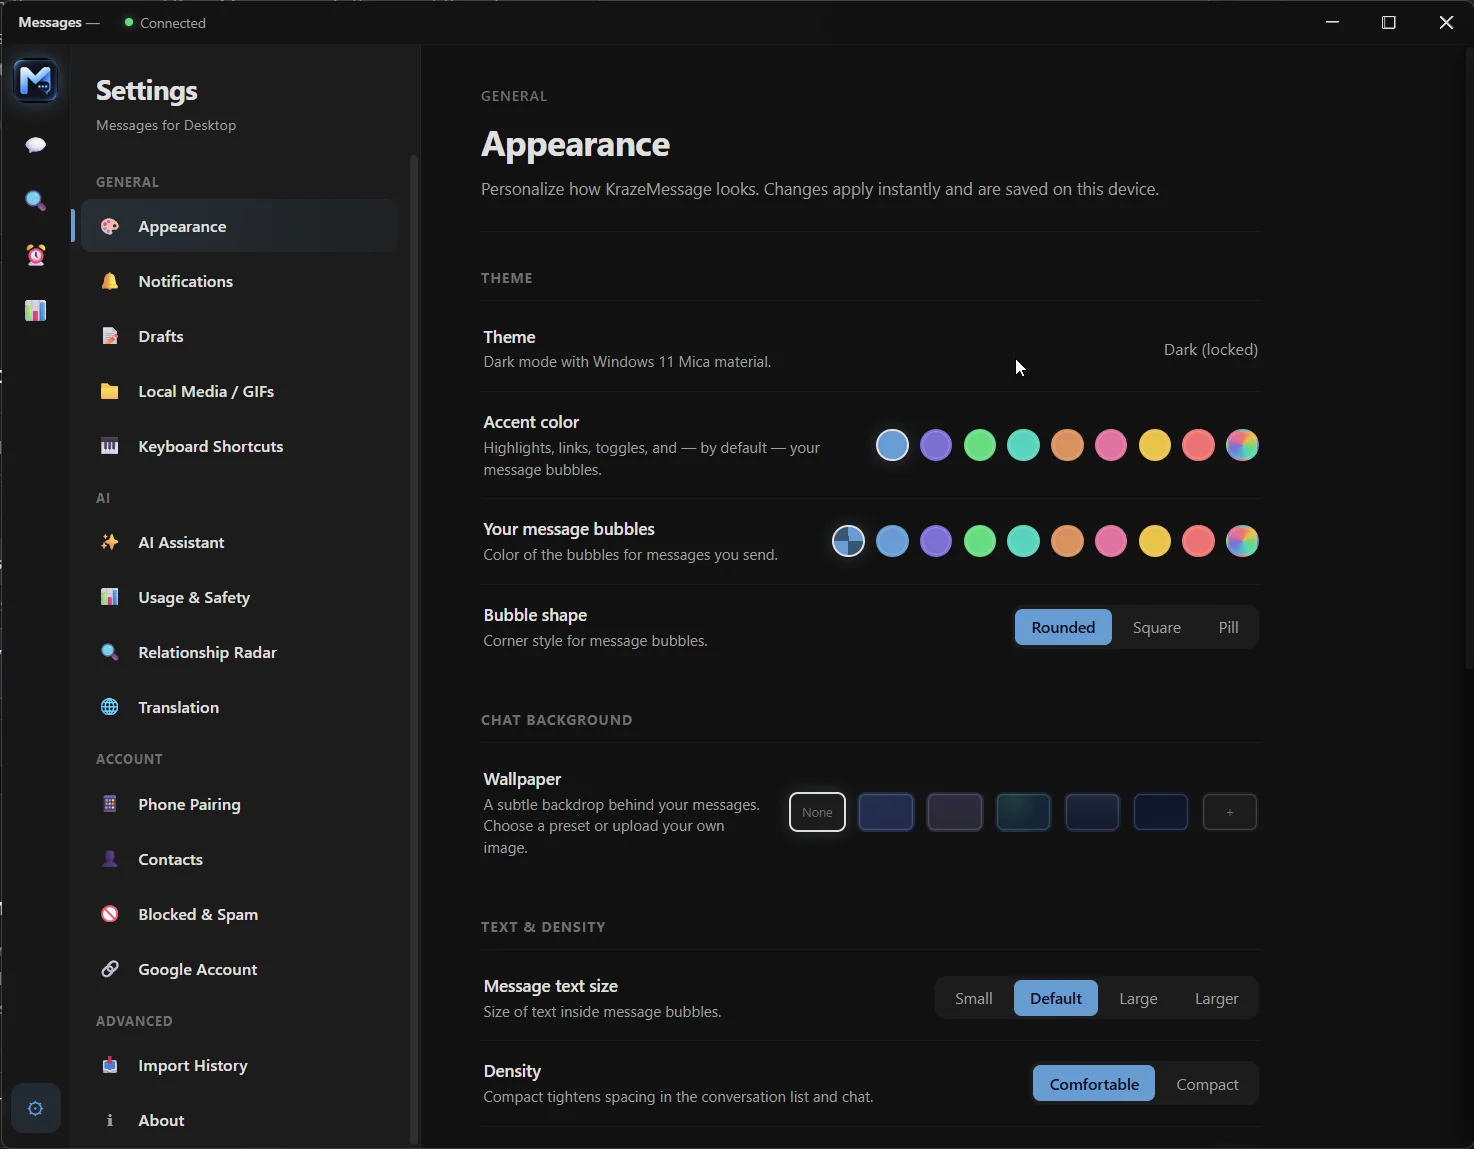
Task: Open the bar chart stats icon in the rail
Action: point(36,311)
